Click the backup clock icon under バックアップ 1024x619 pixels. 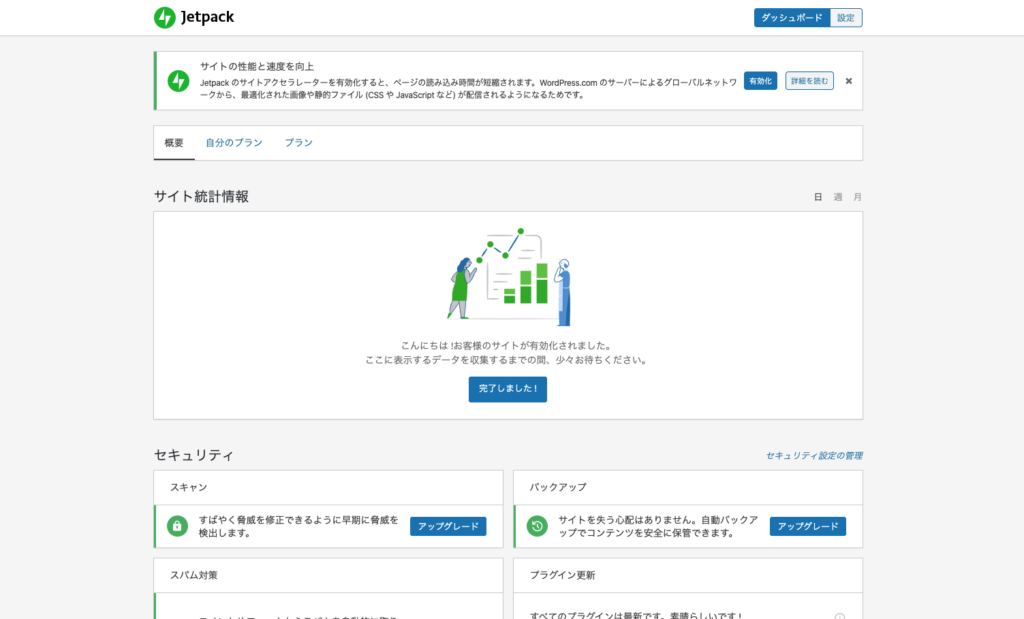click(x=537, y=526)
